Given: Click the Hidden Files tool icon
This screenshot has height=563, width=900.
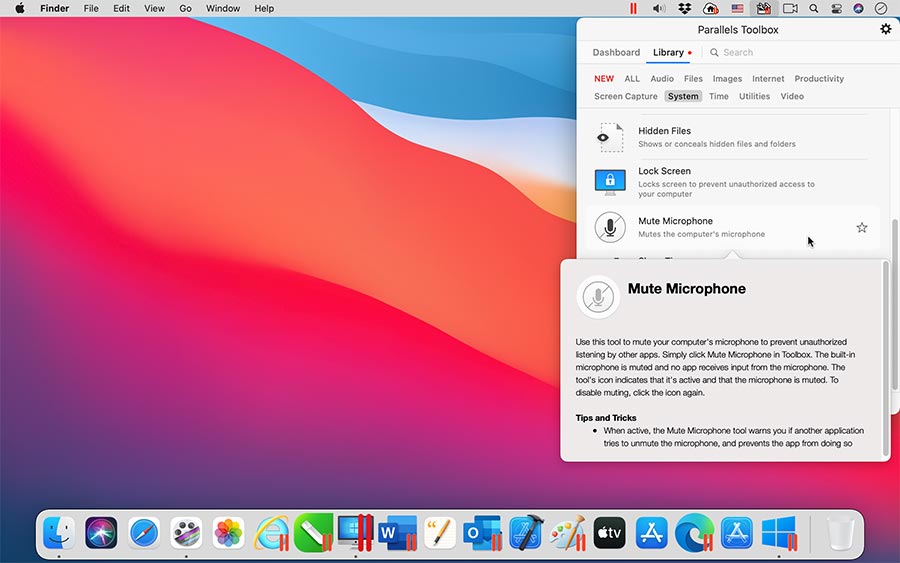Looking at the screenshot, I should (x=609, y=137).
